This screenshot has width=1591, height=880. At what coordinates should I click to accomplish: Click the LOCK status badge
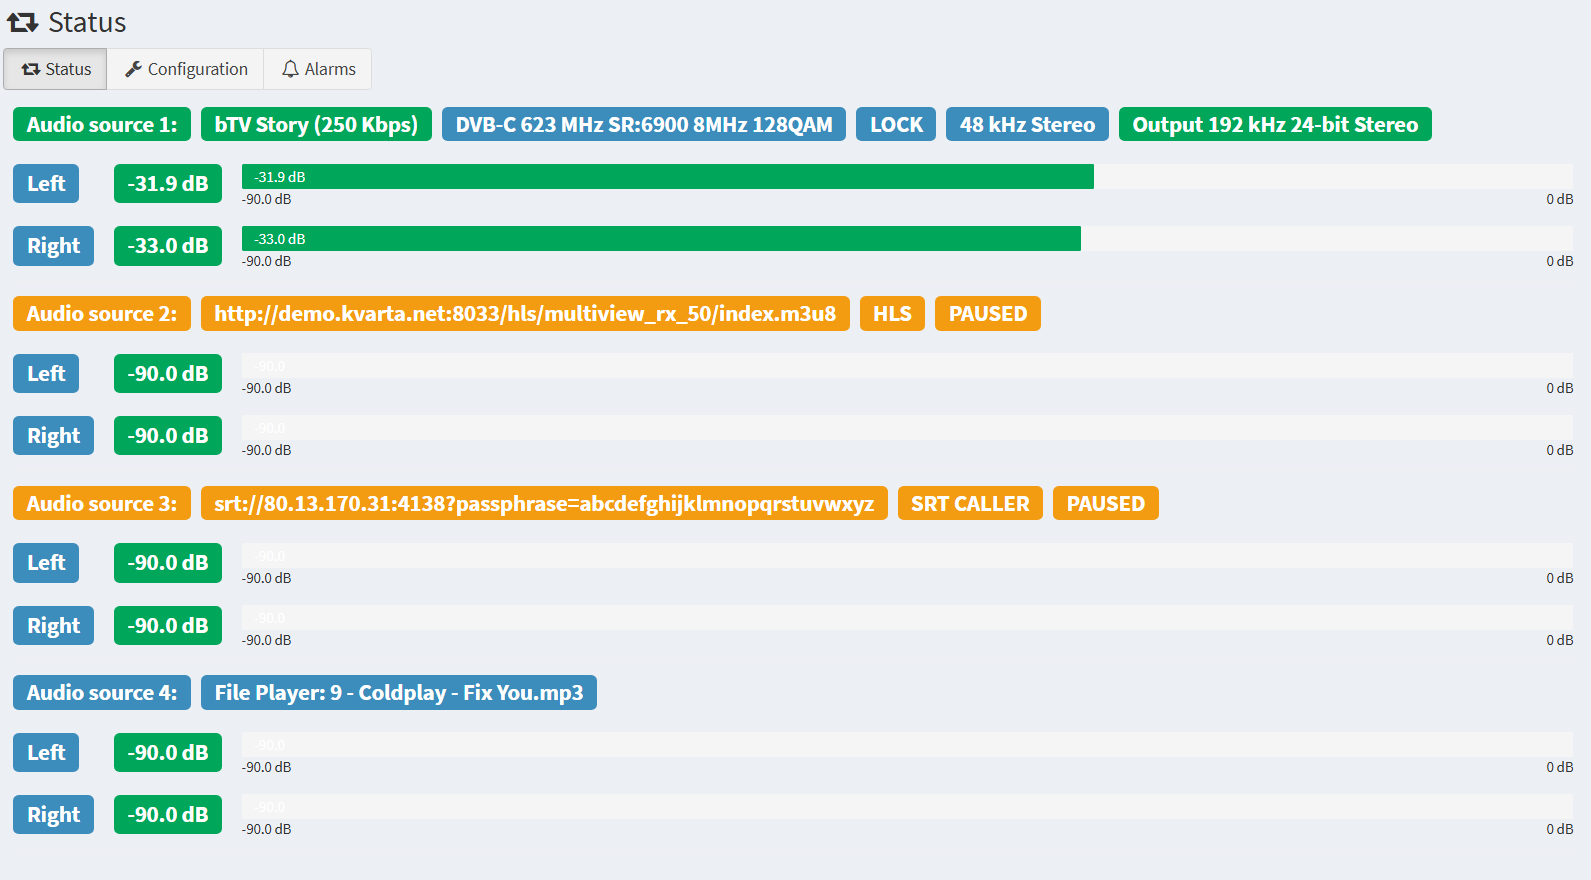(x=896, y=124)
